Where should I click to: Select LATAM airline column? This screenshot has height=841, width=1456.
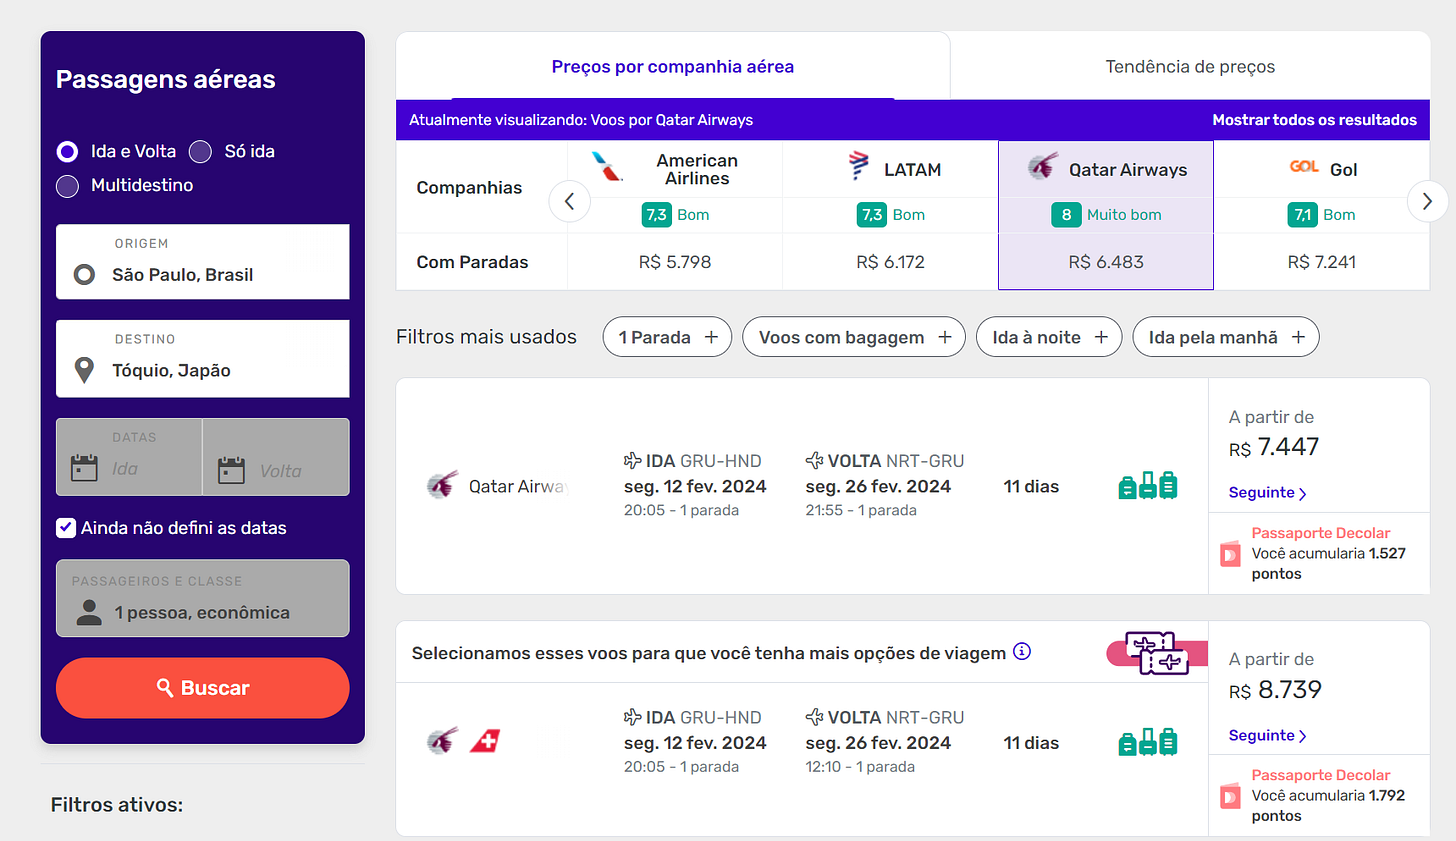click(x=890, y=215)
